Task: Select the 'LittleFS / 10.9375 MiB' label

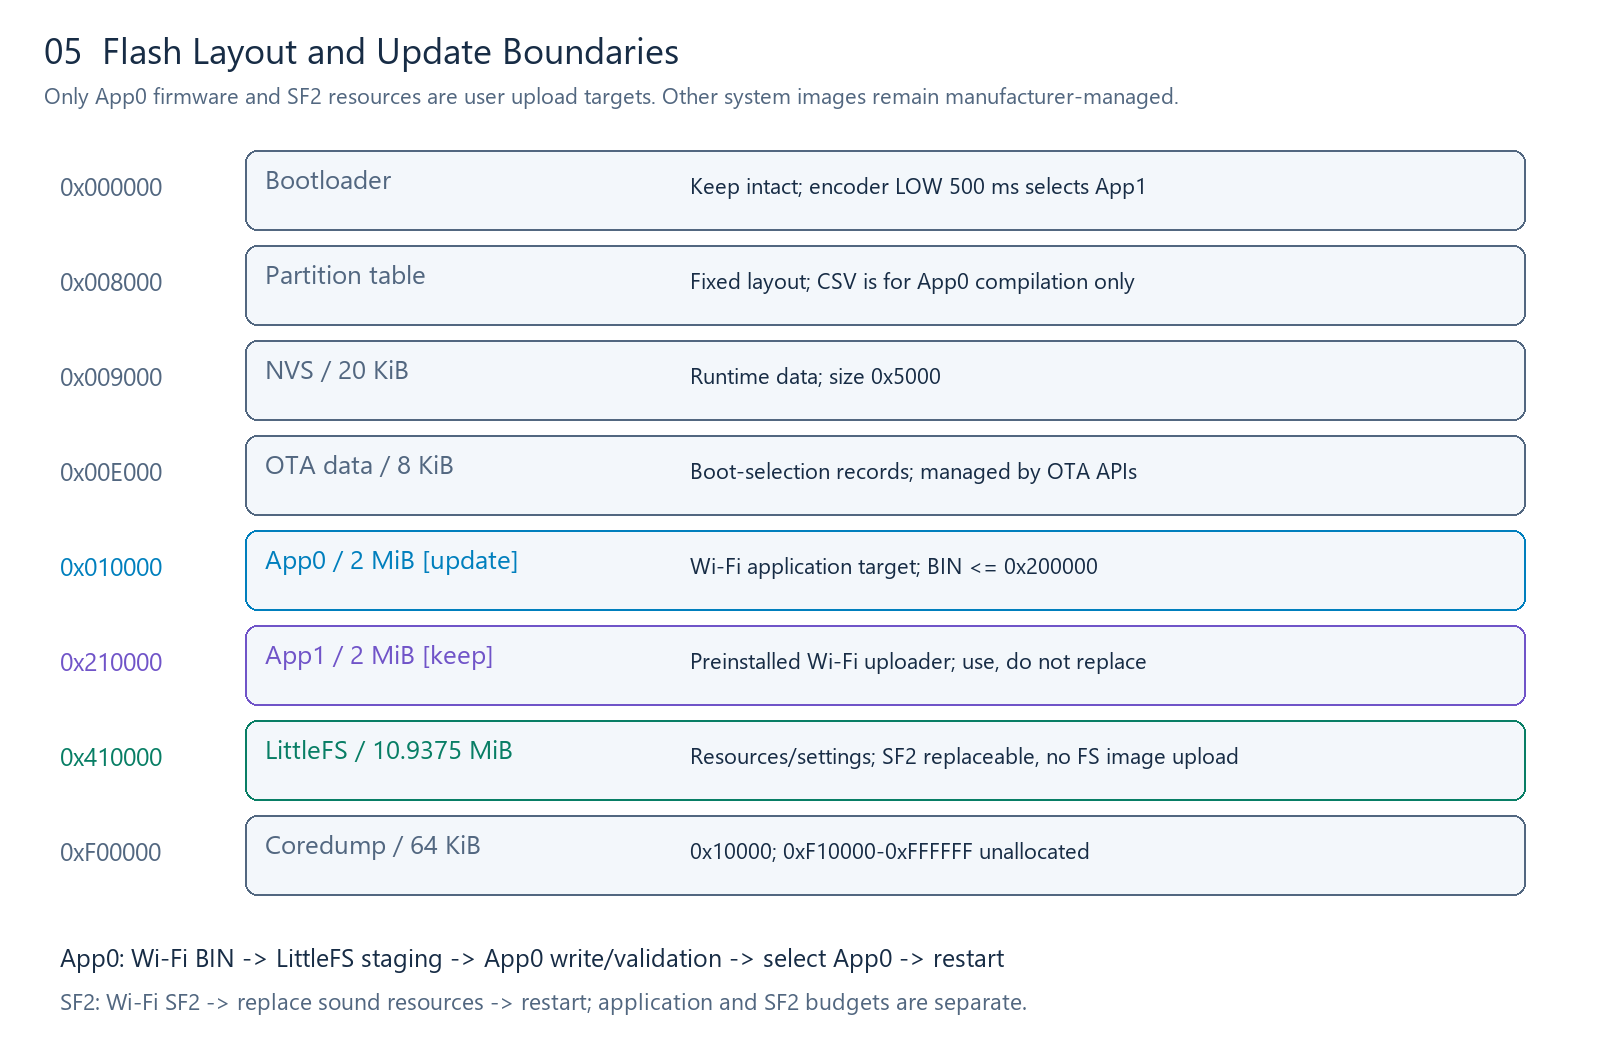Action: click(389, 751)
